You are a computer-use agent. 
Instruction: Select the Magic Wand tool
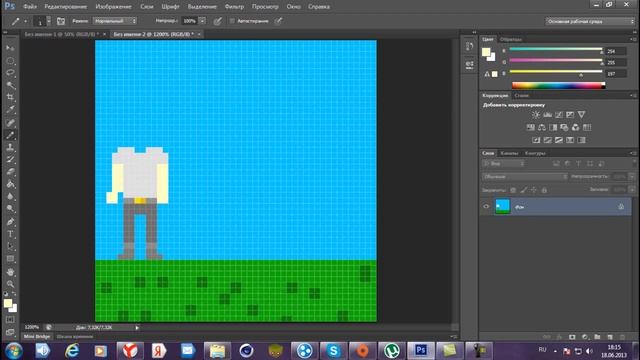[10, 85]
